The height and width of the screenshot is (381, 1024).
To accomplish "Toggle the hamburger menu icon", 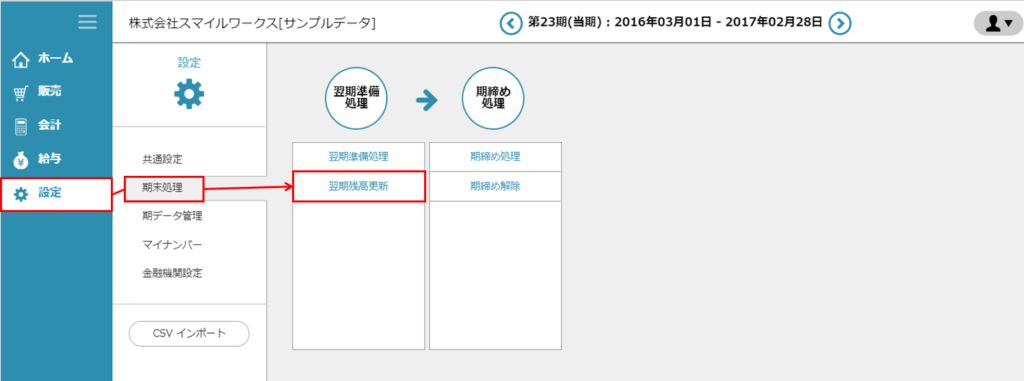I will point(87,22).
